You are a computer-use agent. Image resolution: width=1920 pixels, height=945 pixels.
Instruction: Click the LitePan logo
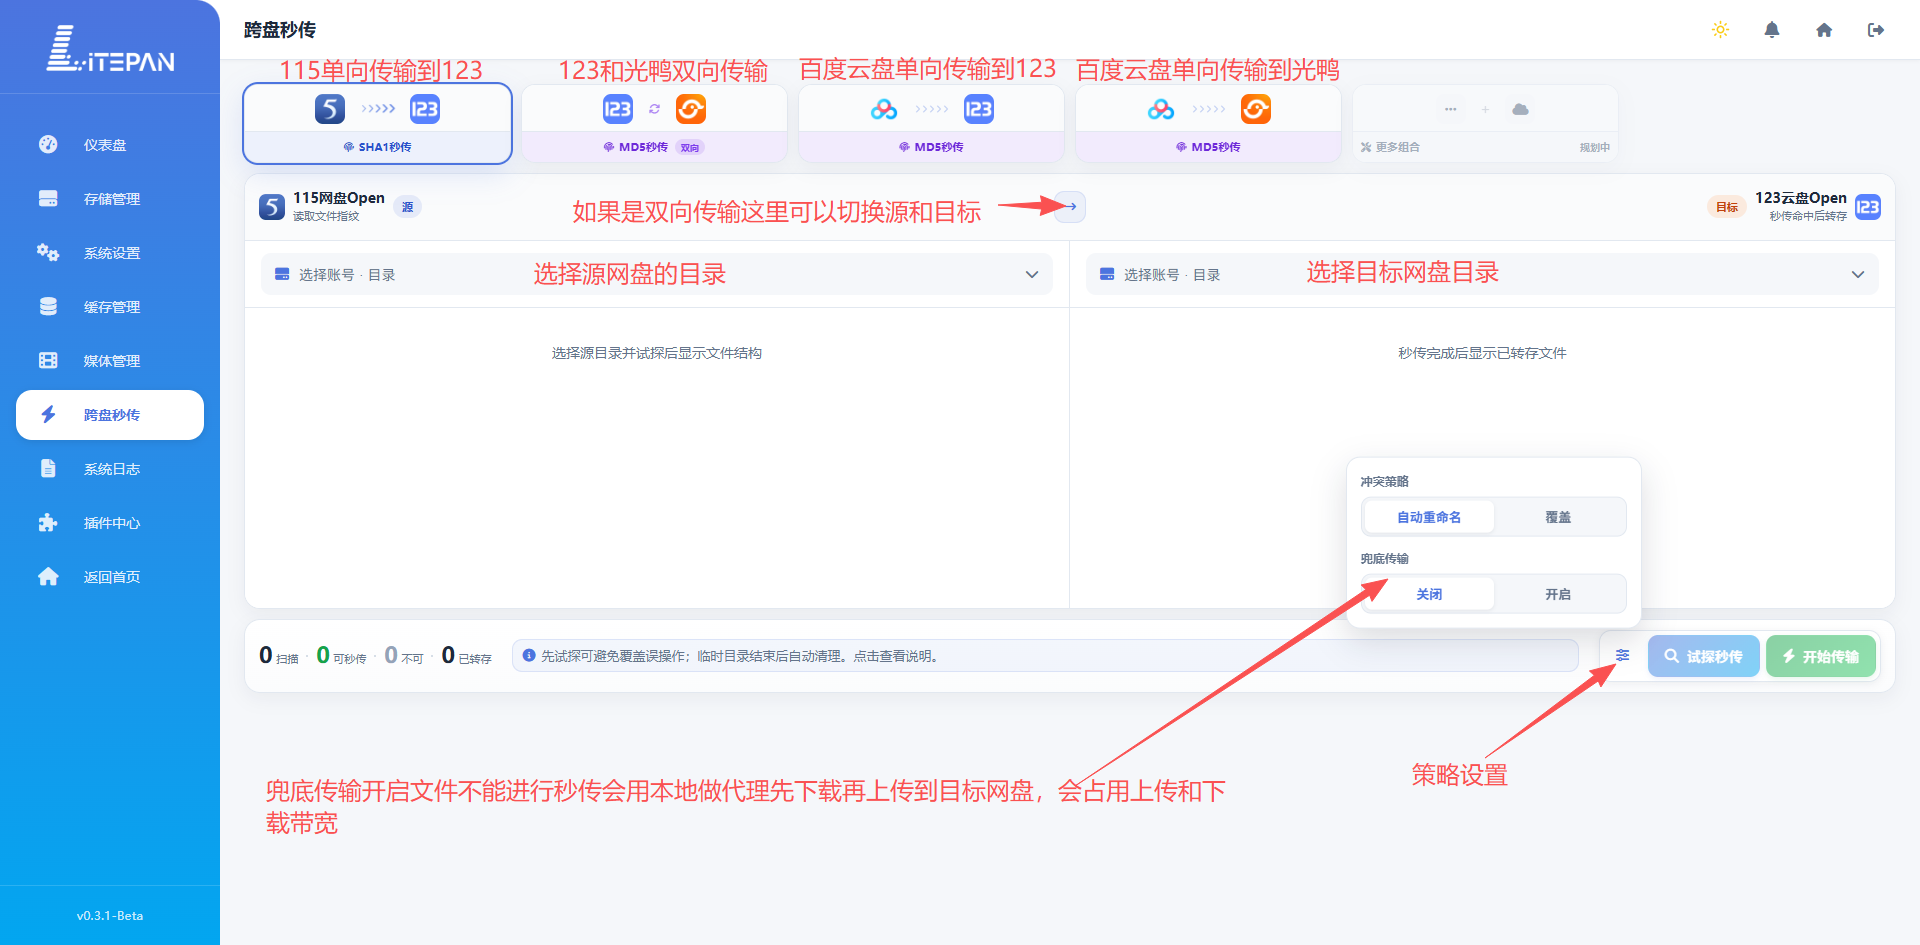110,49
